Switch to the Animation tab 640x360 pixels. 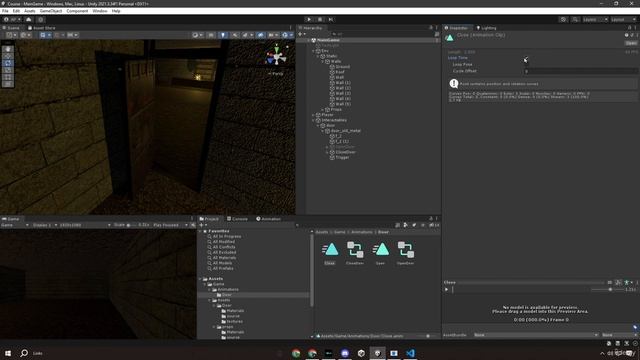[x=268, y=219]
